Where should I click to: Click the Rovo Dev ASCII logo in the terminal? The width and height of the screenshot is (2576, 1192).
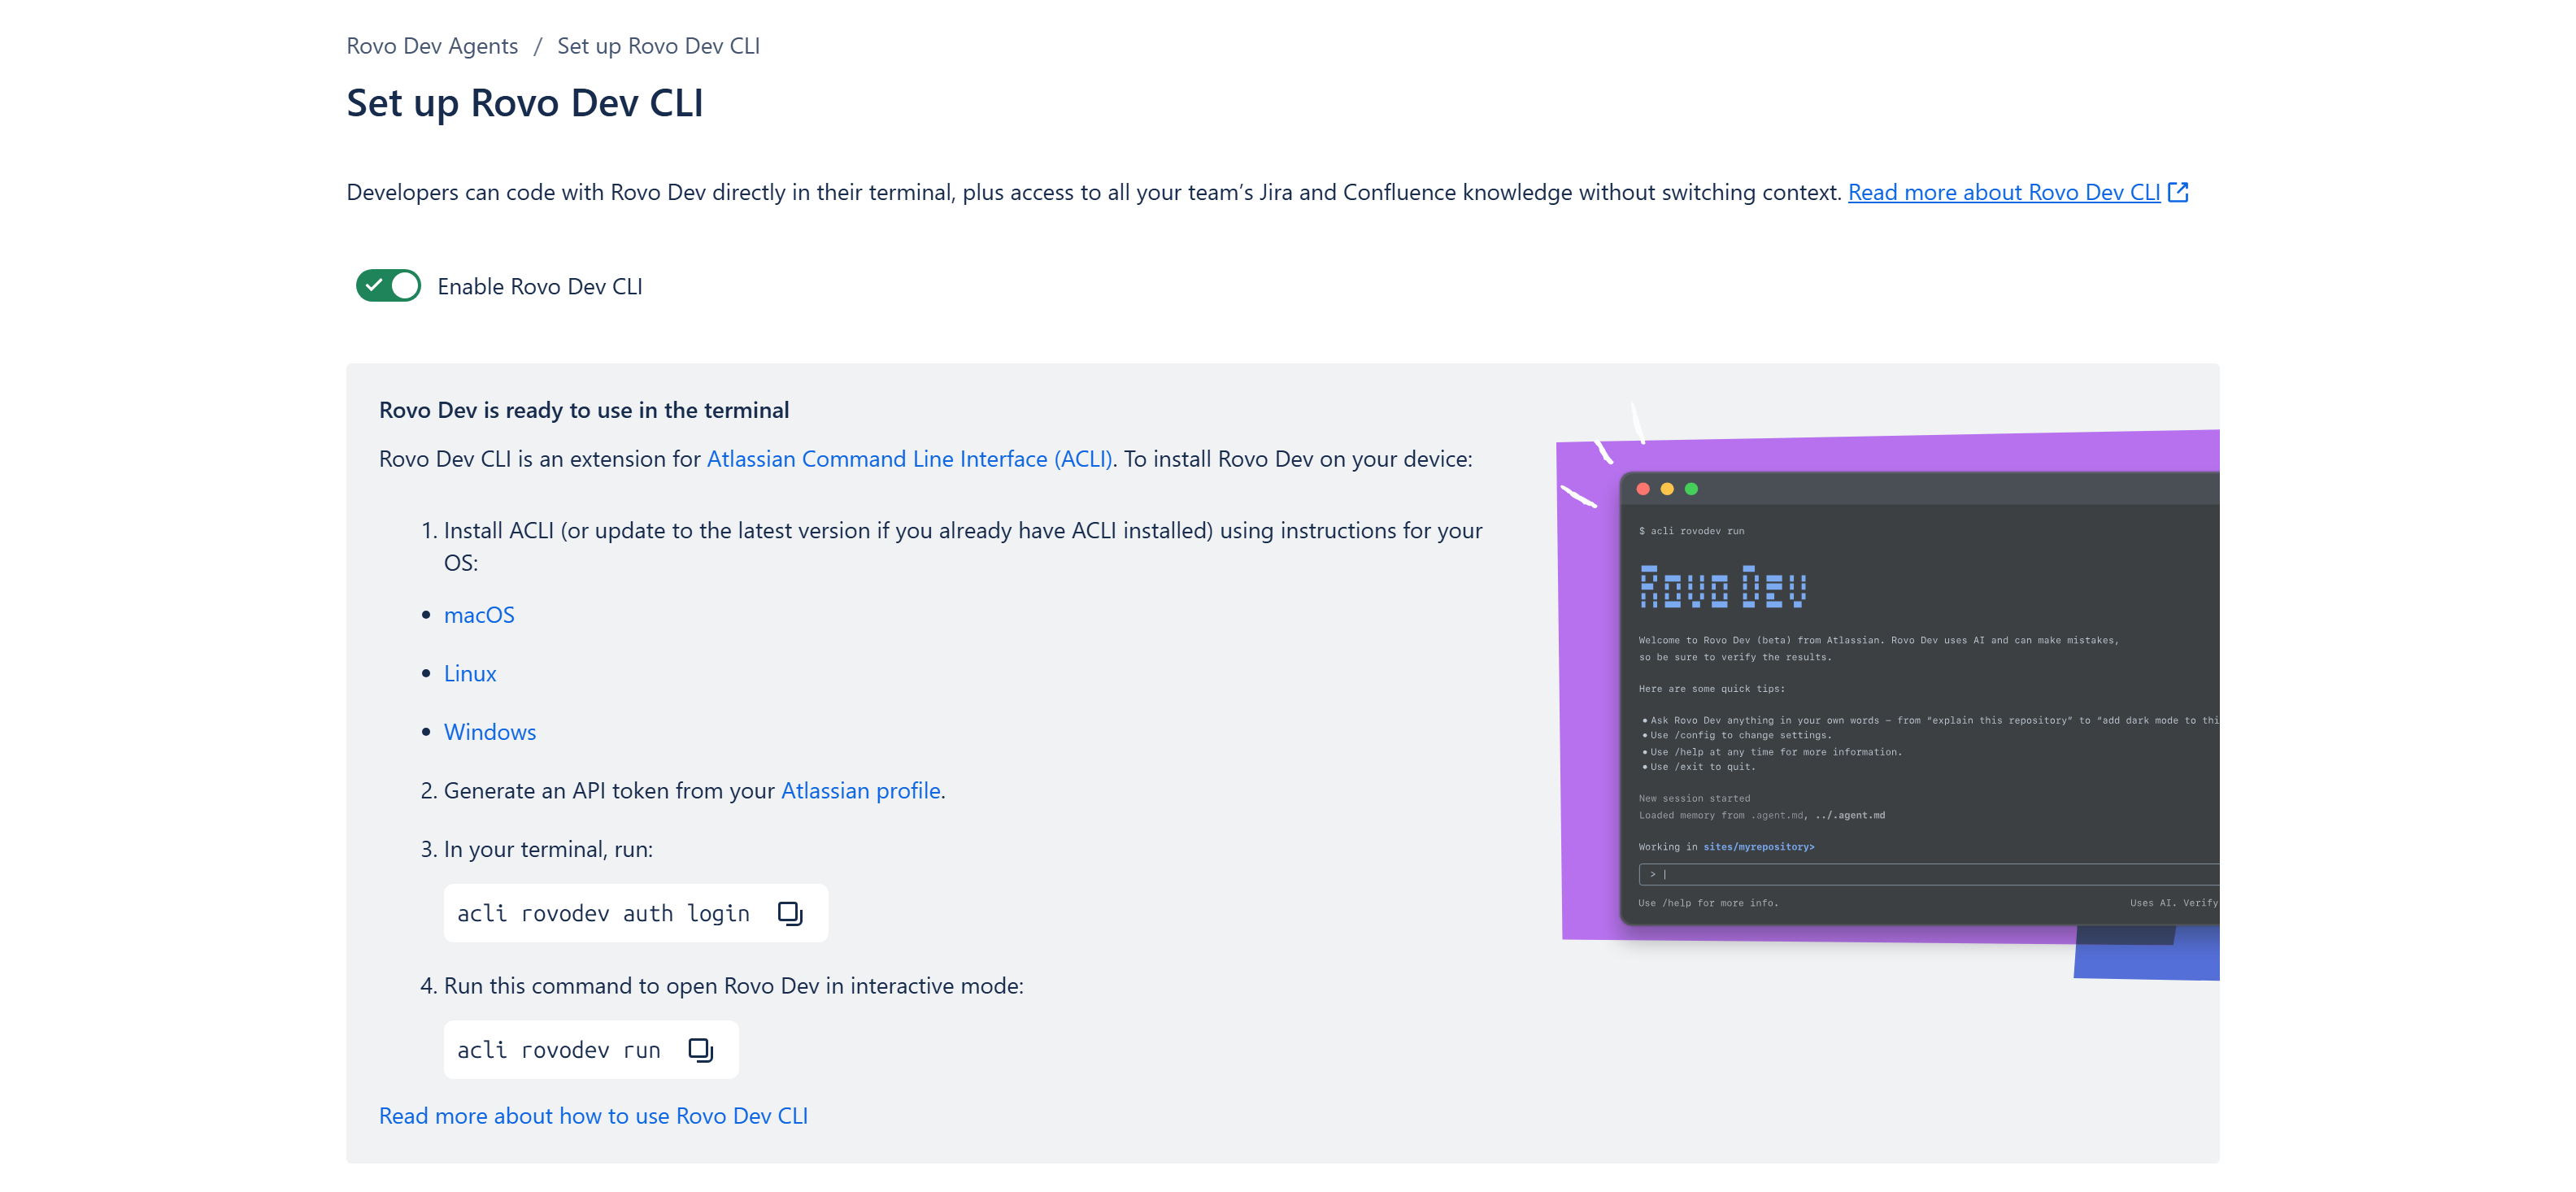[x=1722, y=588]
